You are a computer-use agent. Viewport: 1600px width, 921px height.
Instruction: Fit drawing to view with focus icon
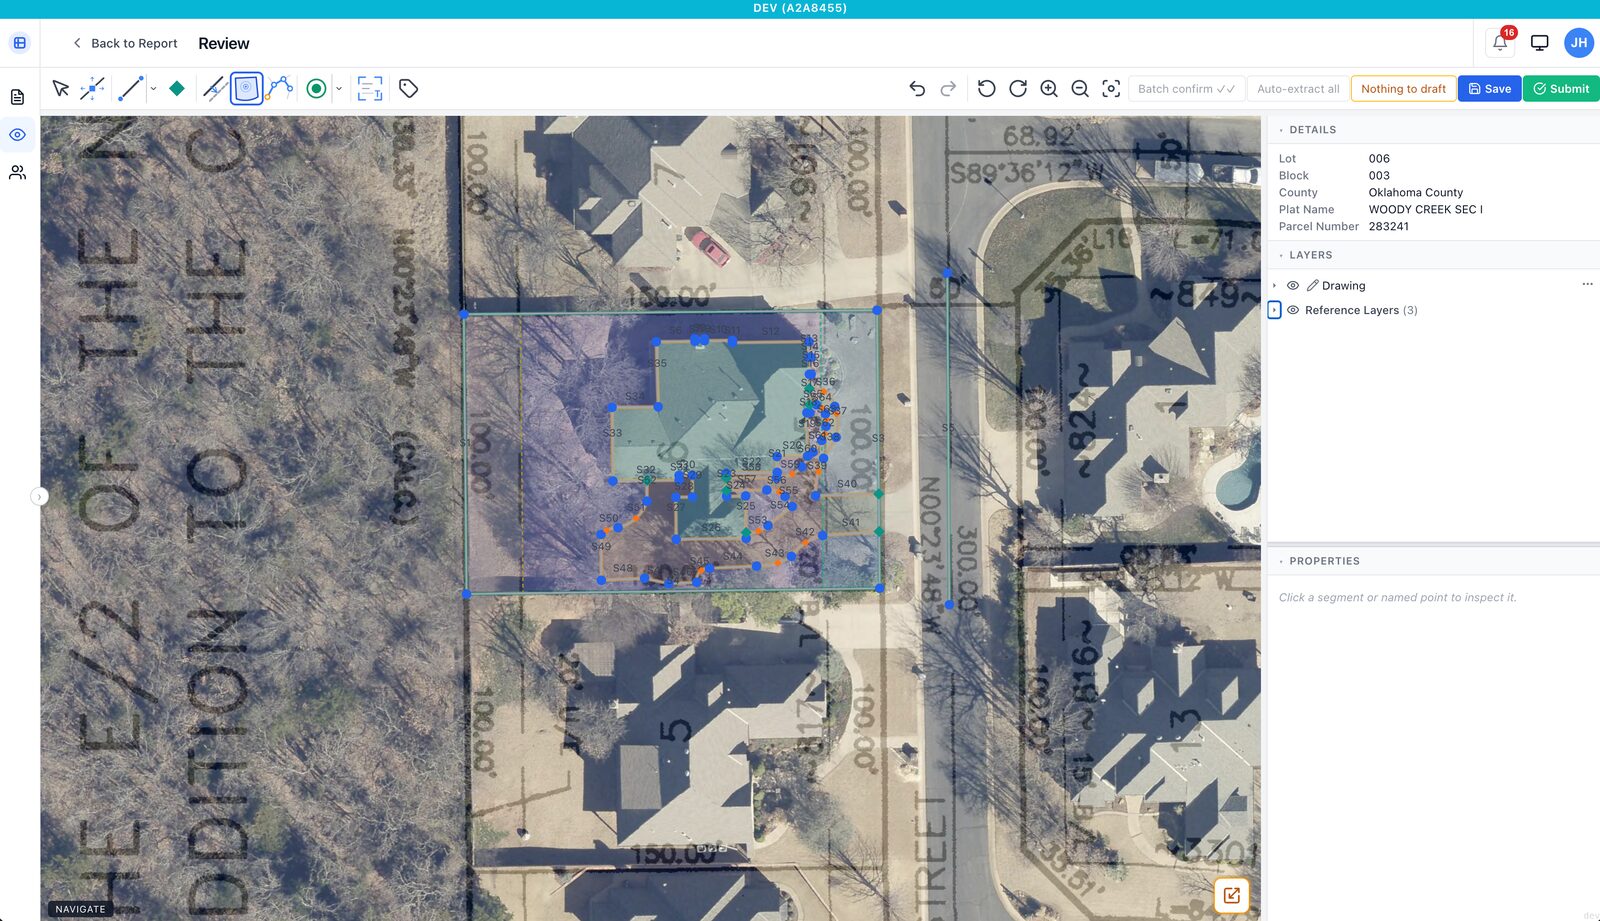click(x=1111, y=88)
